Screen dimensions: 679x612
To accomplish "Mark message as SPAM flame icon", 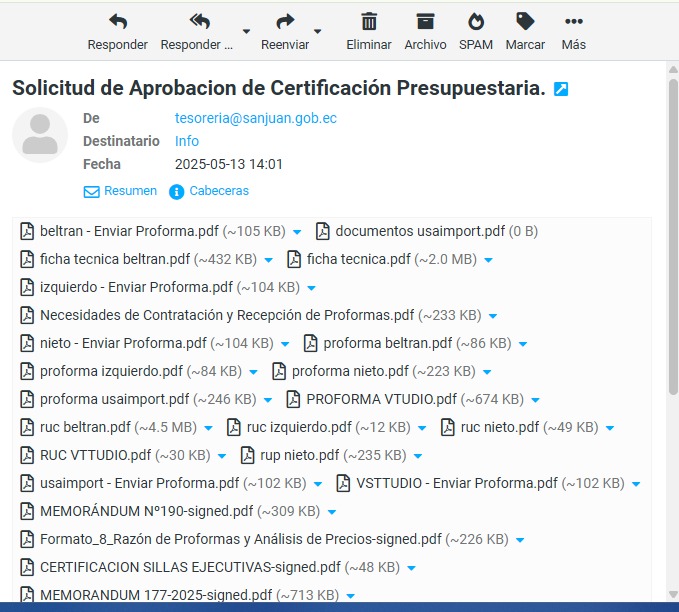I will coord(476,22).
